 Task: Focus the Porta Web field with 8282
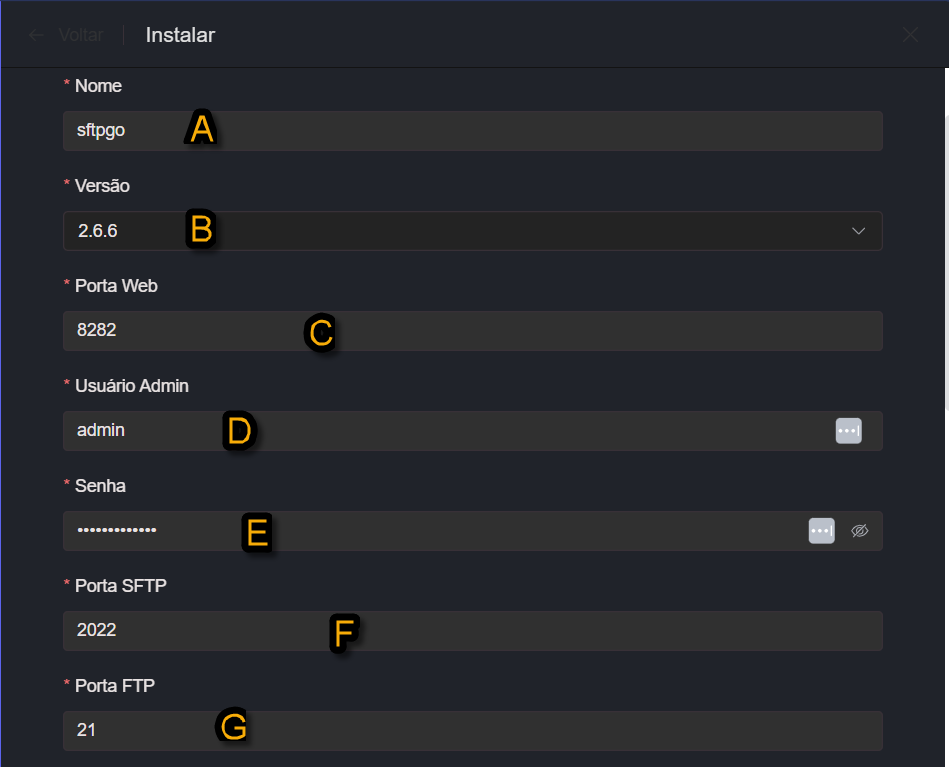472,330
